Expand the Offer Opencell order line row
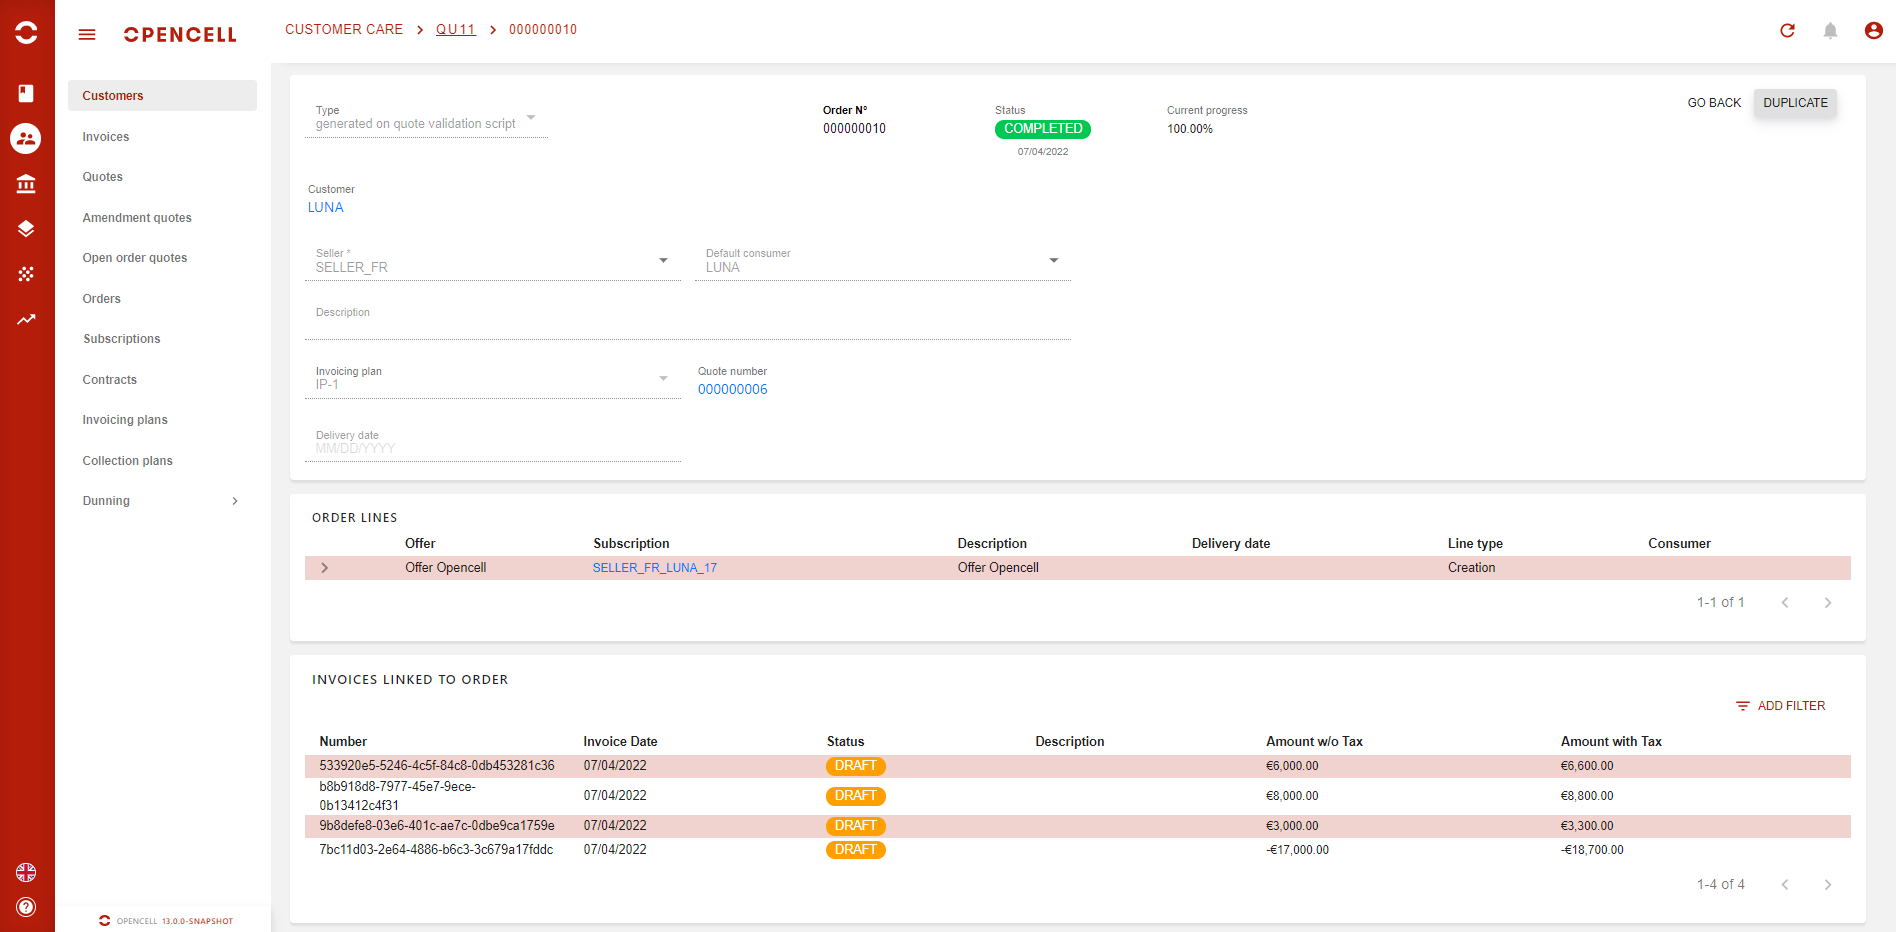 [x=324, y=568]
